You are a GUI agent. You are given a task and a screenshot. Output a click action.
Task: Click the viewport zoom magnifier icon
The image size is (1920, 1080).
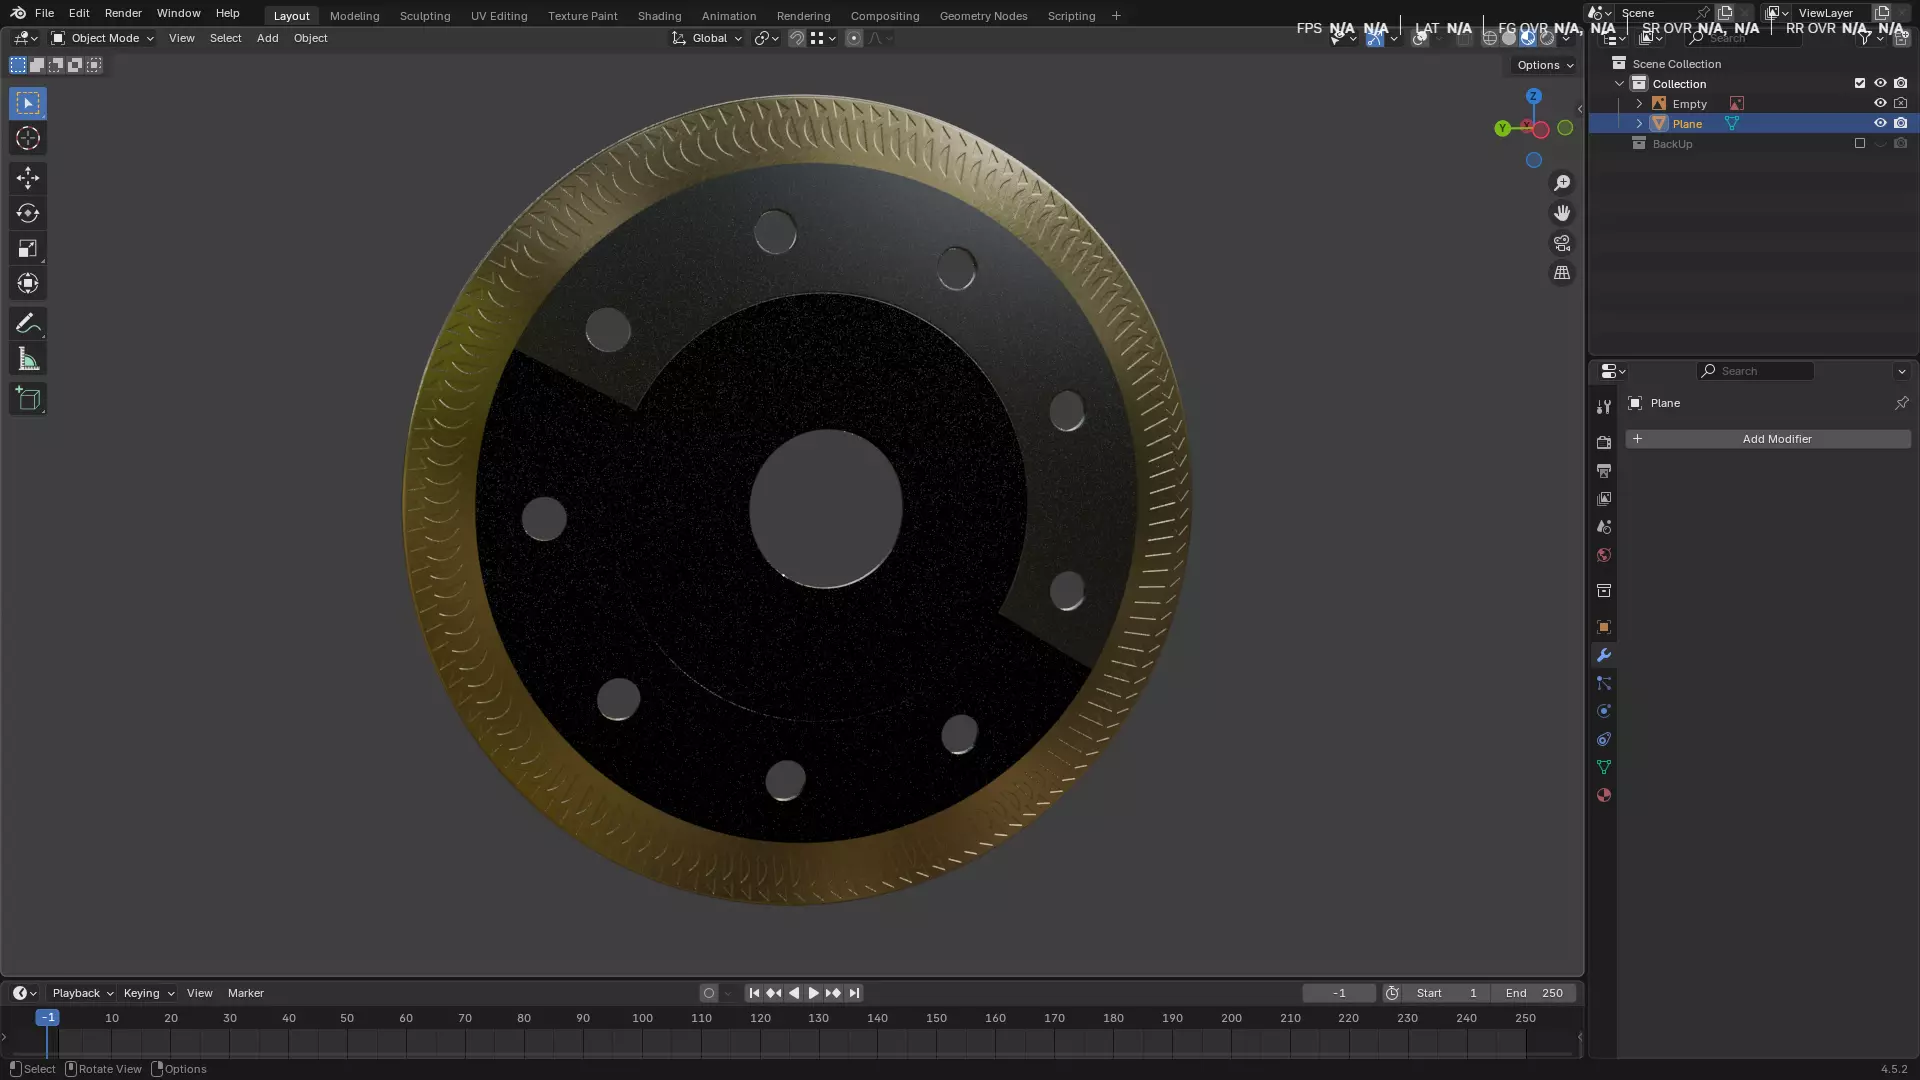1562,183
